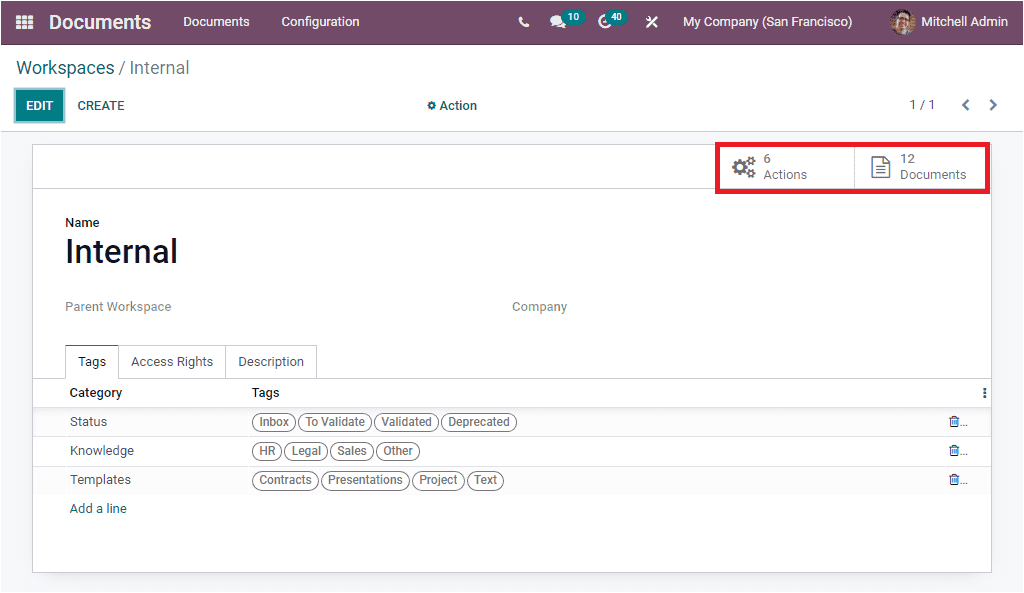
Task: Select the Inbox tag pill in Status
Action: click(x=273, y=421)
